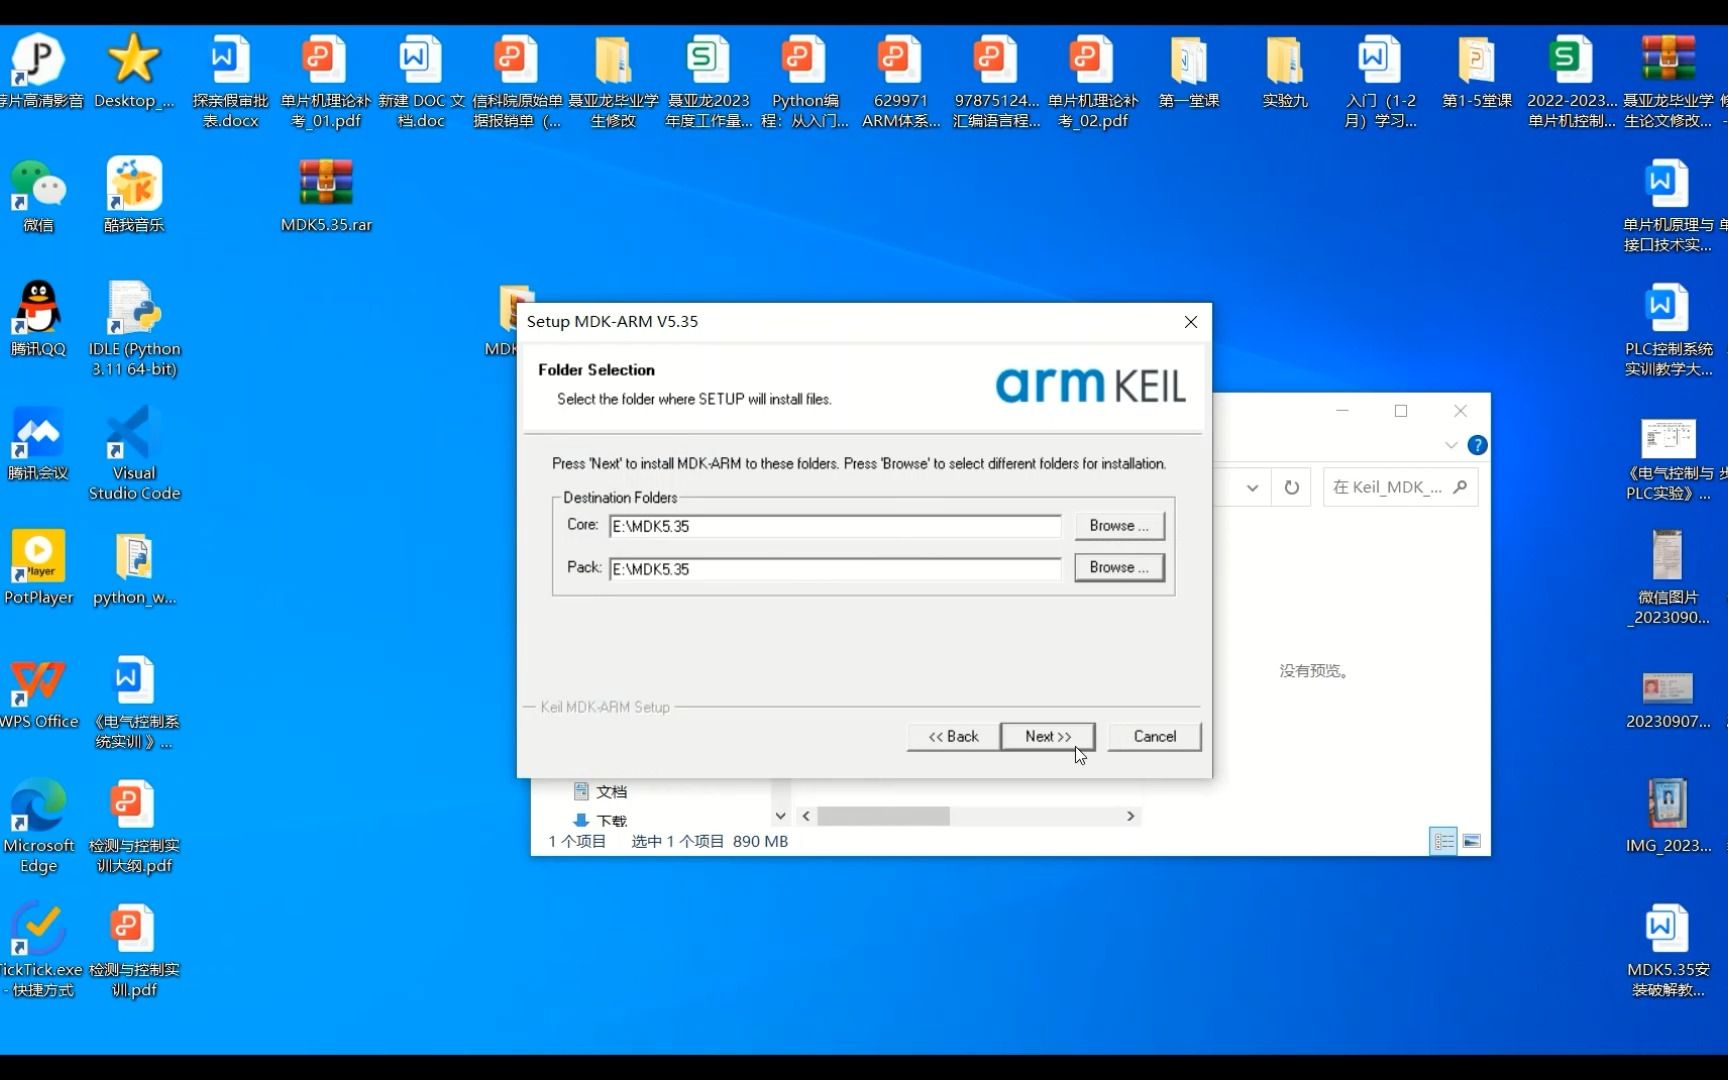Switch Explorer to large thumbnail view icon

(x=1472, y=841)
